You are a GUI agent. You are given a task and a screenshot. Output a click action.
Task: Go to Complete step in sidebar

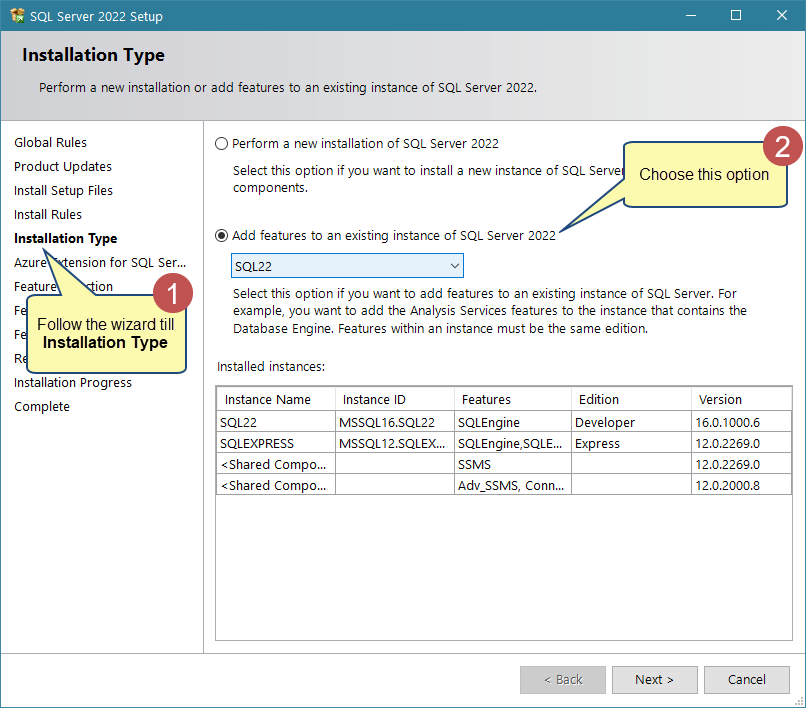click(x=42, y=407)
